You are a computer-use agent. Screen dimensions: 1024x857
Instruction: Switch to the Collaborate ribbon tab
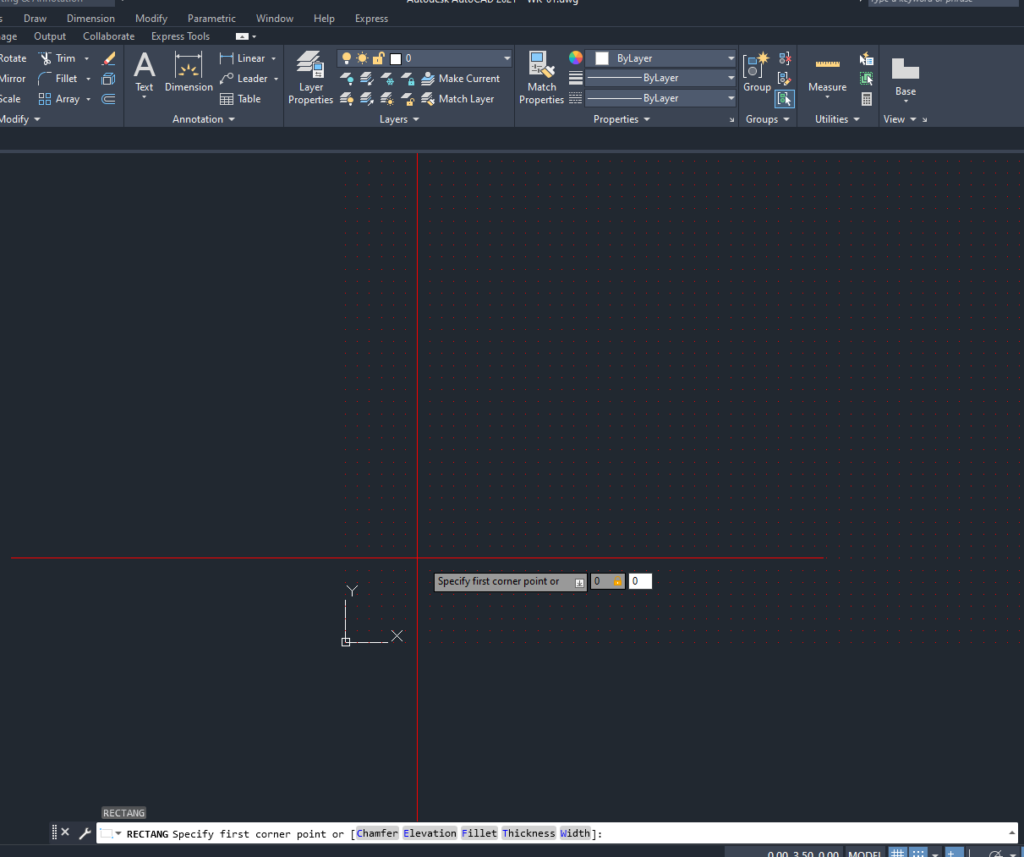[108, 36]
